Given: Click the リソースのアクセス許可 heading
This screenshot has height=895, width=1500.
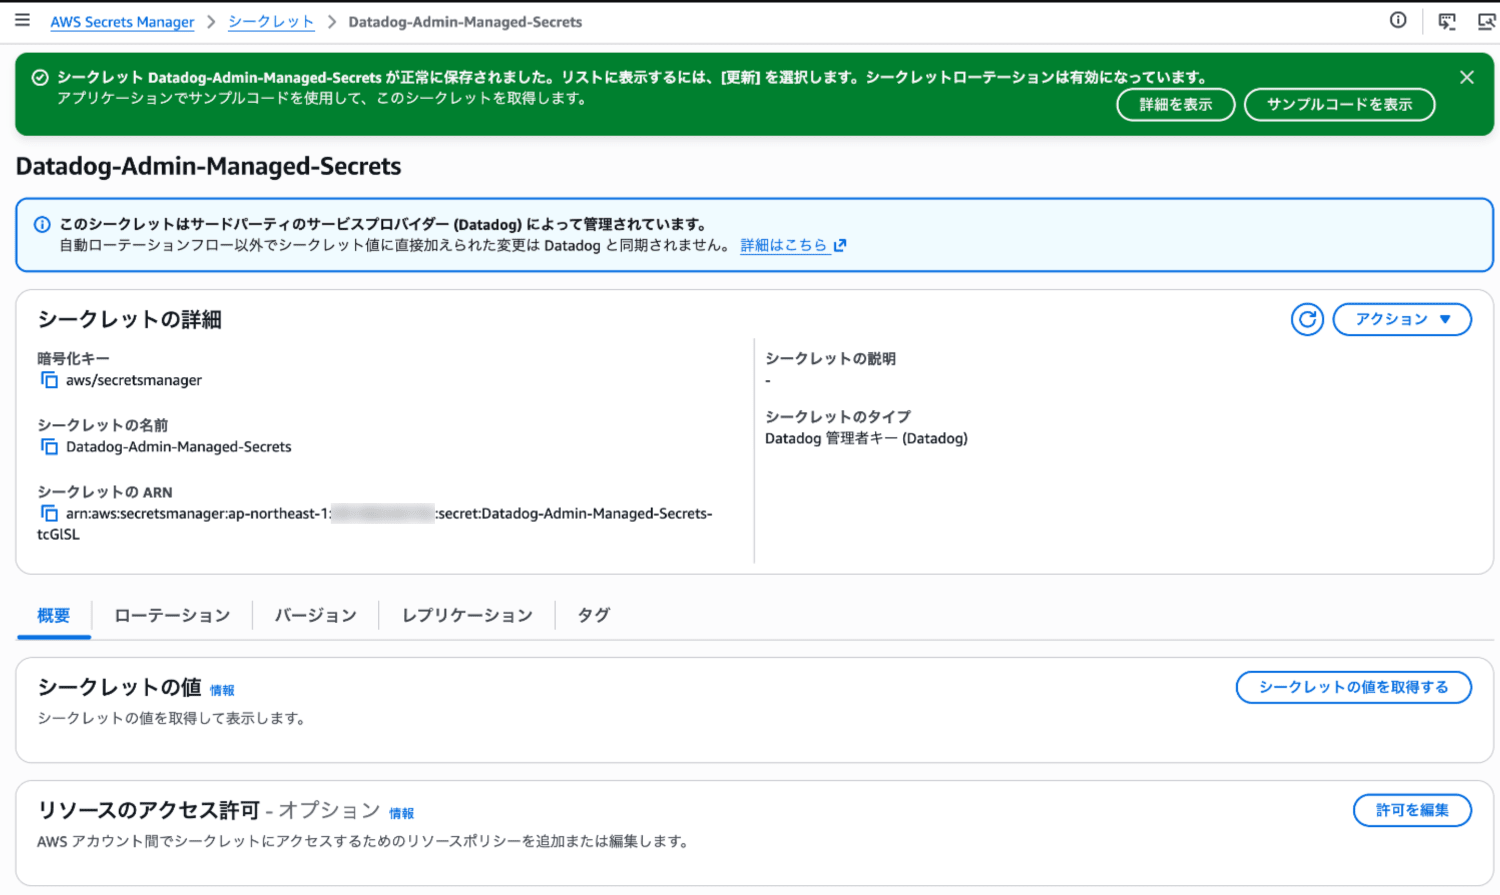Looking at the screenshot, I should (x=149, y=810).
